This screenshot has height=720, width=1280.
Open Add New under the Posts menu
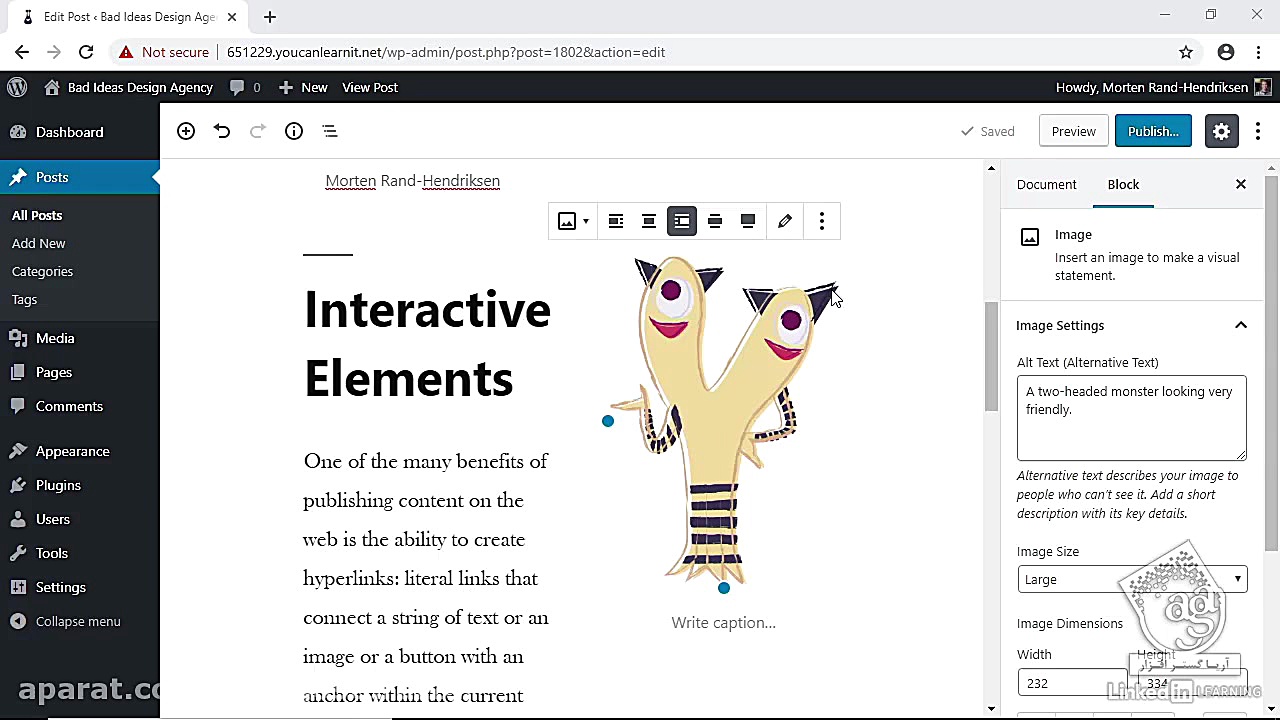[38, 243]
